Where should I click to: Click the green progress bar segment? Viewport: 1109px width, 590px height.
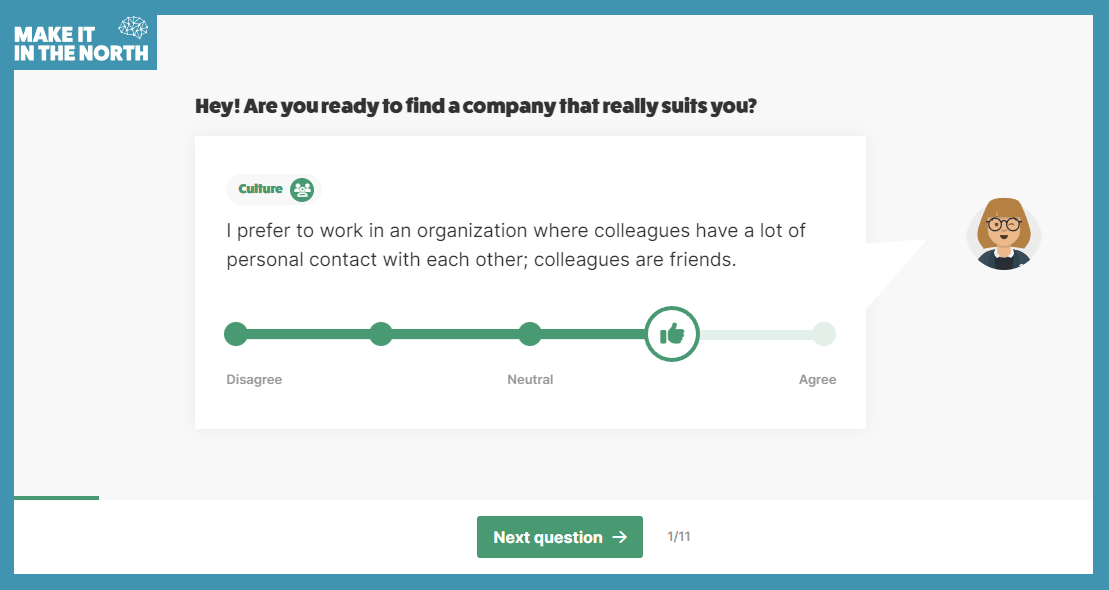(56, 497)
